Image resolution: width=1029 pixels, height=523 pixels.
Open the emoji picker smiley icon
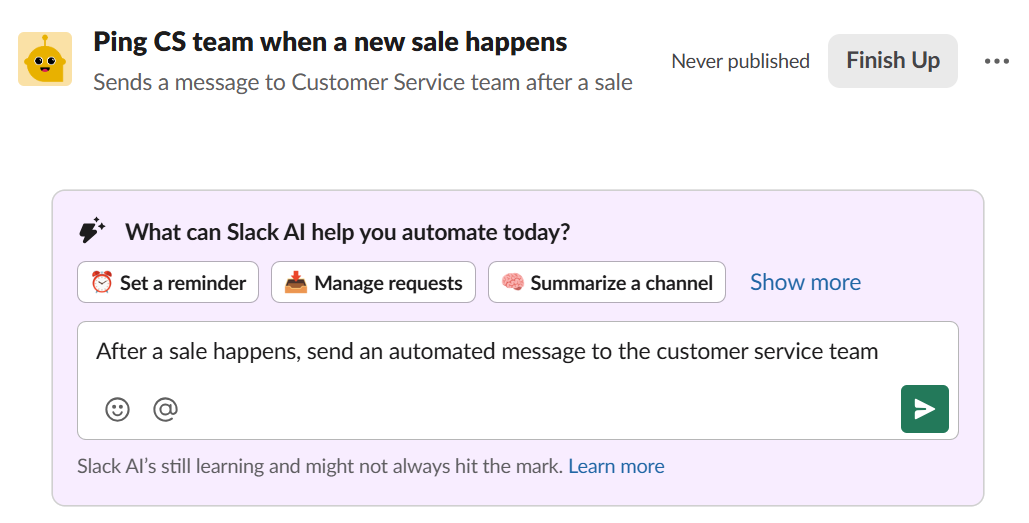pos(118,409)
